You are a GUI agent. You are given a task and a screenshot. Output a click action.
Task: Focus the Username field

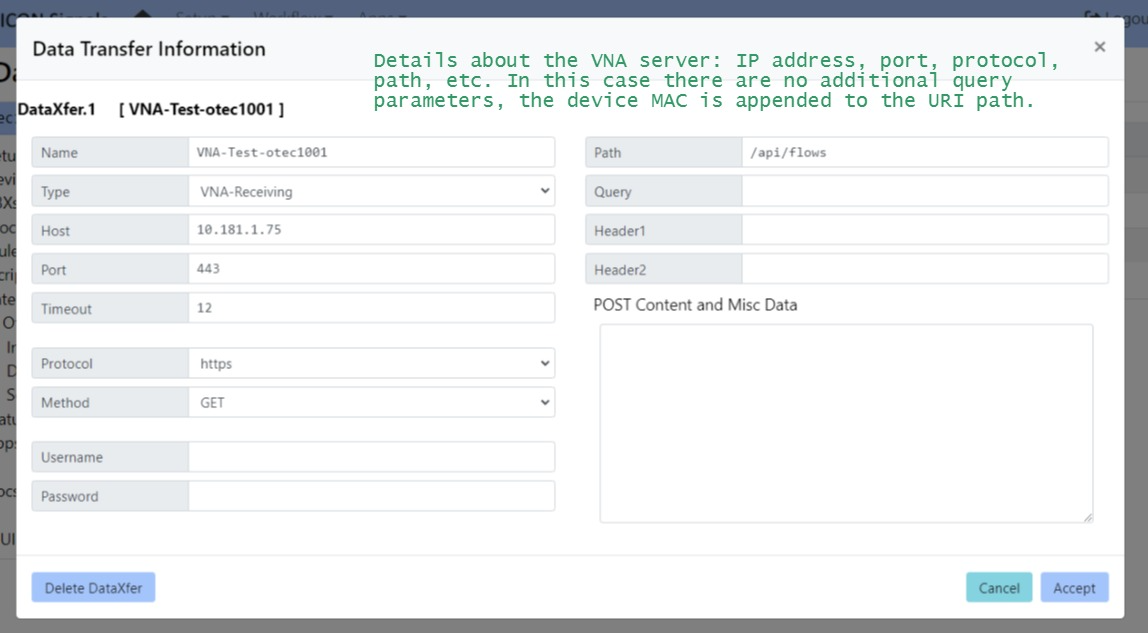(371, 457)
